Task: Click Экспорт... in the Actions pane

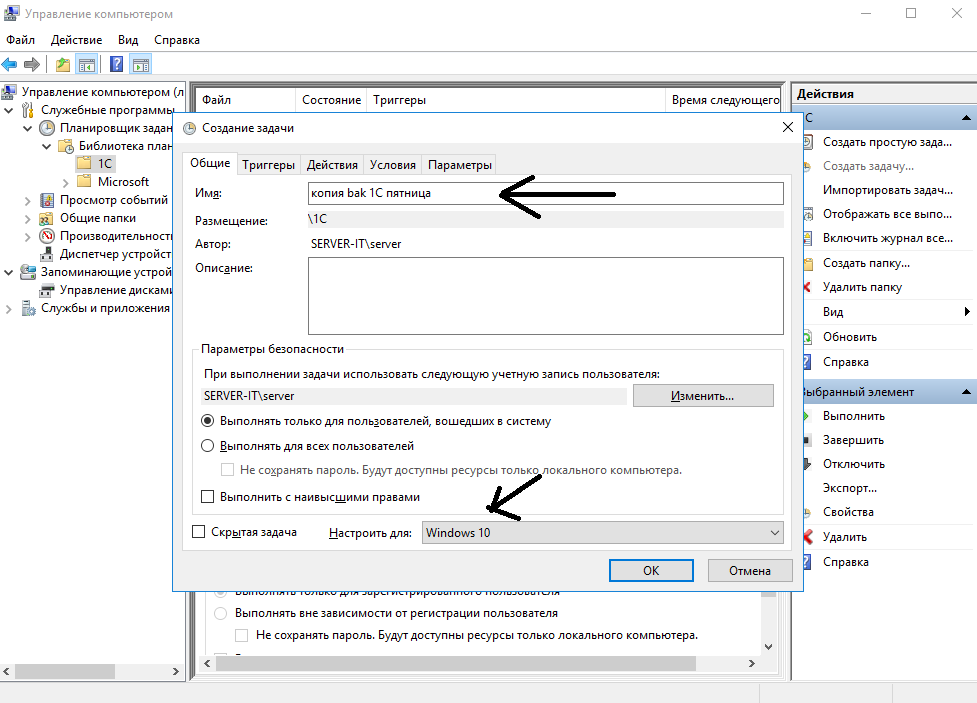Action: 849,488
